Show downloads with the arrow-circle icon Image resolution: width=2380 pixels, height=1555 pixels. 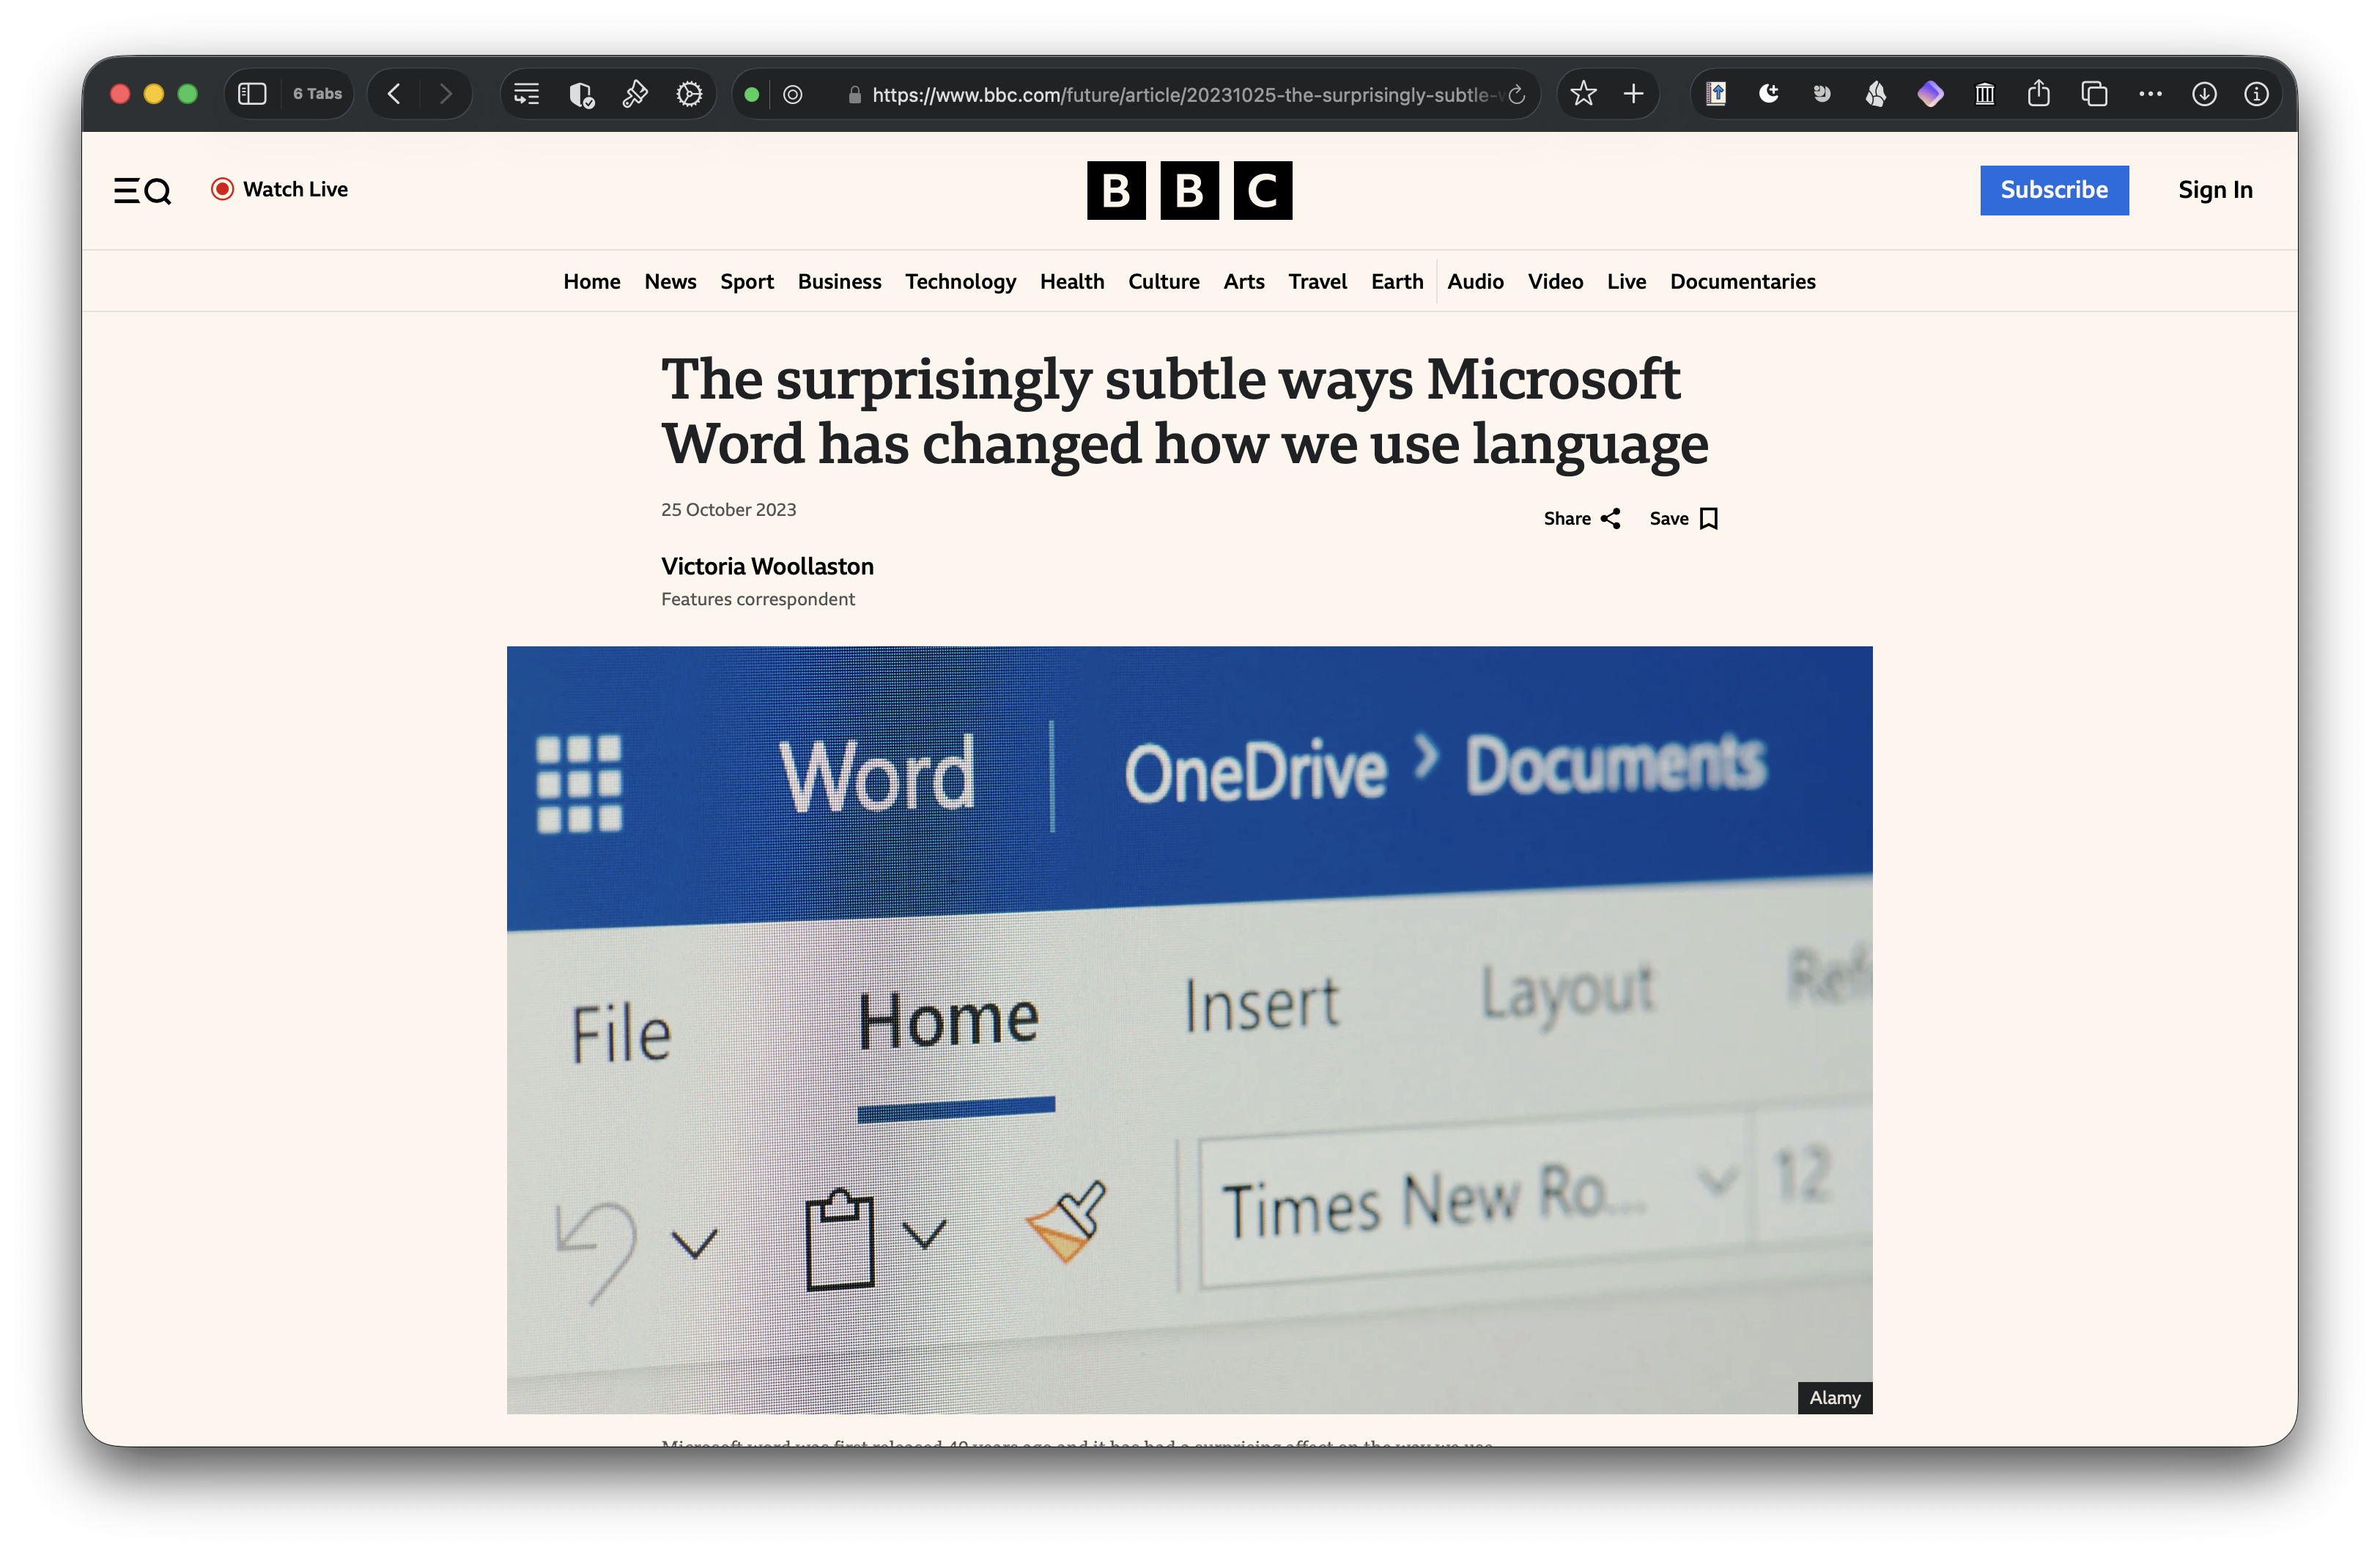(2205, 94)
